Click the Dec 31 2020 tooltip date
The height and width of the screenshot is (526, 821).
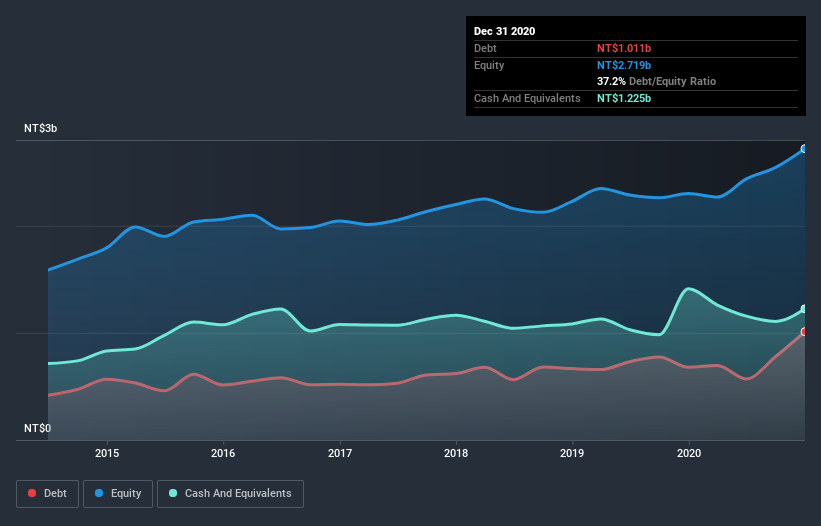[504, 31]
